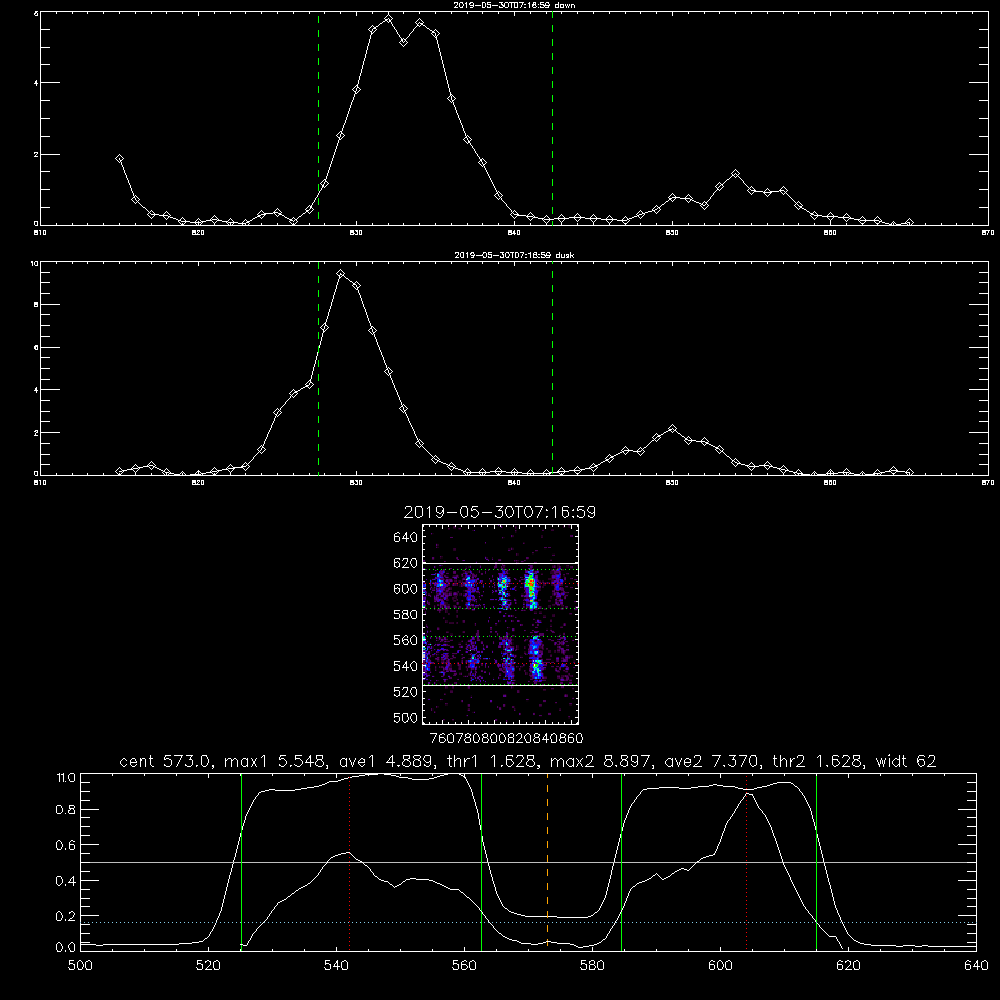The width and height of the screenshot is (1000, 1000).
Task: Click the 500 label on the bottom plot x-axis
Action: 80,966
